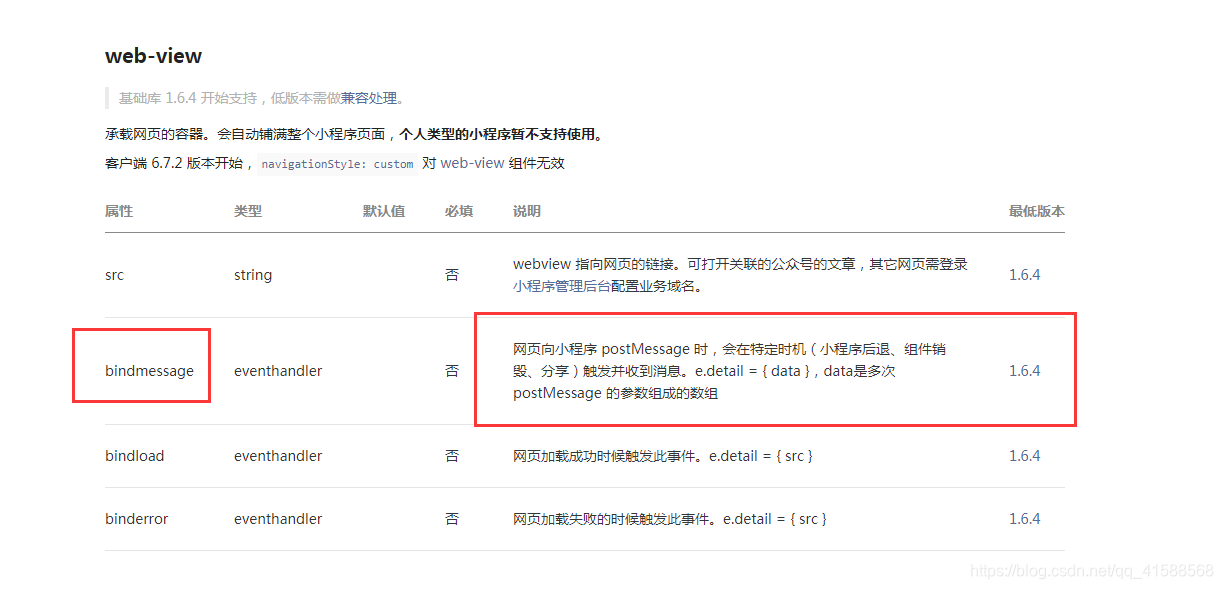Click the bindload description 网页加载成功时候触发此事件
Viewport: 1223px width, 589px height.
pyautogui.click(x=663, y=456)
